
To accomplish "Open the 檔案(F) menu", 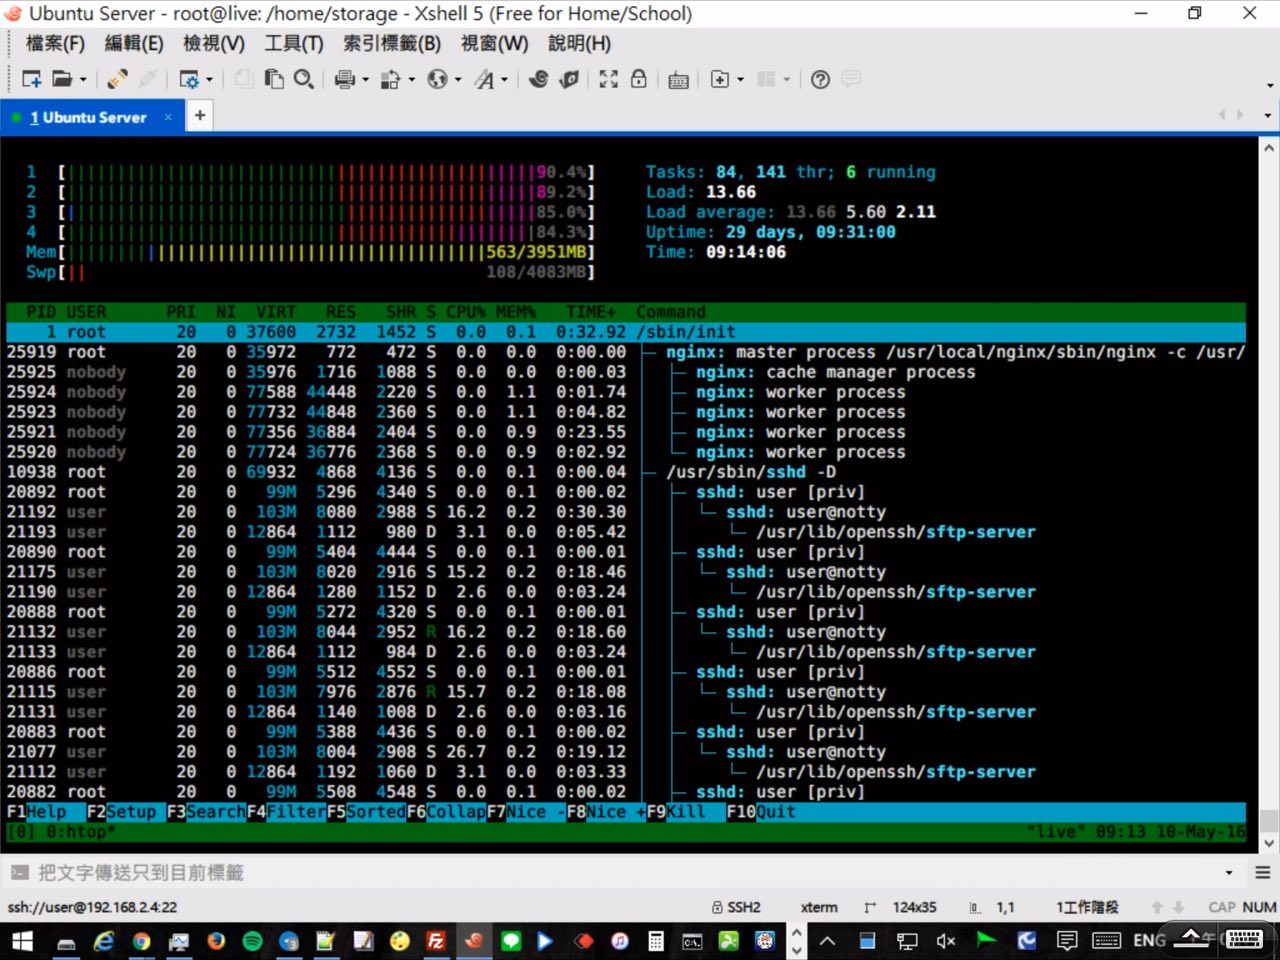I will (x=55, y=43).
